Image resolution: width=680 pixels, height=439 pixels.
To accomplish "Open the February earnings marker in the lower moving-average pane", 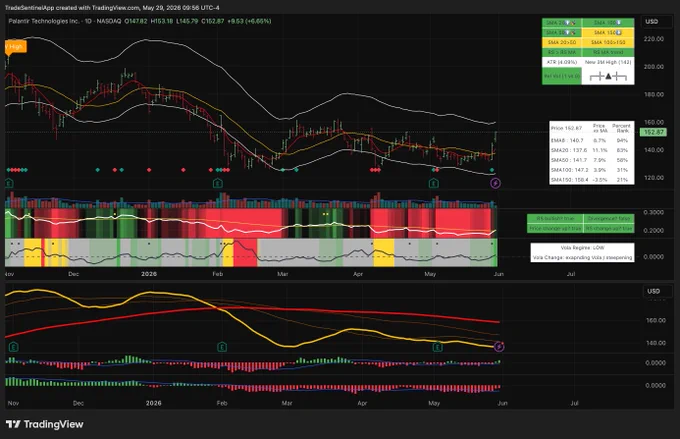I will (222, 347).
